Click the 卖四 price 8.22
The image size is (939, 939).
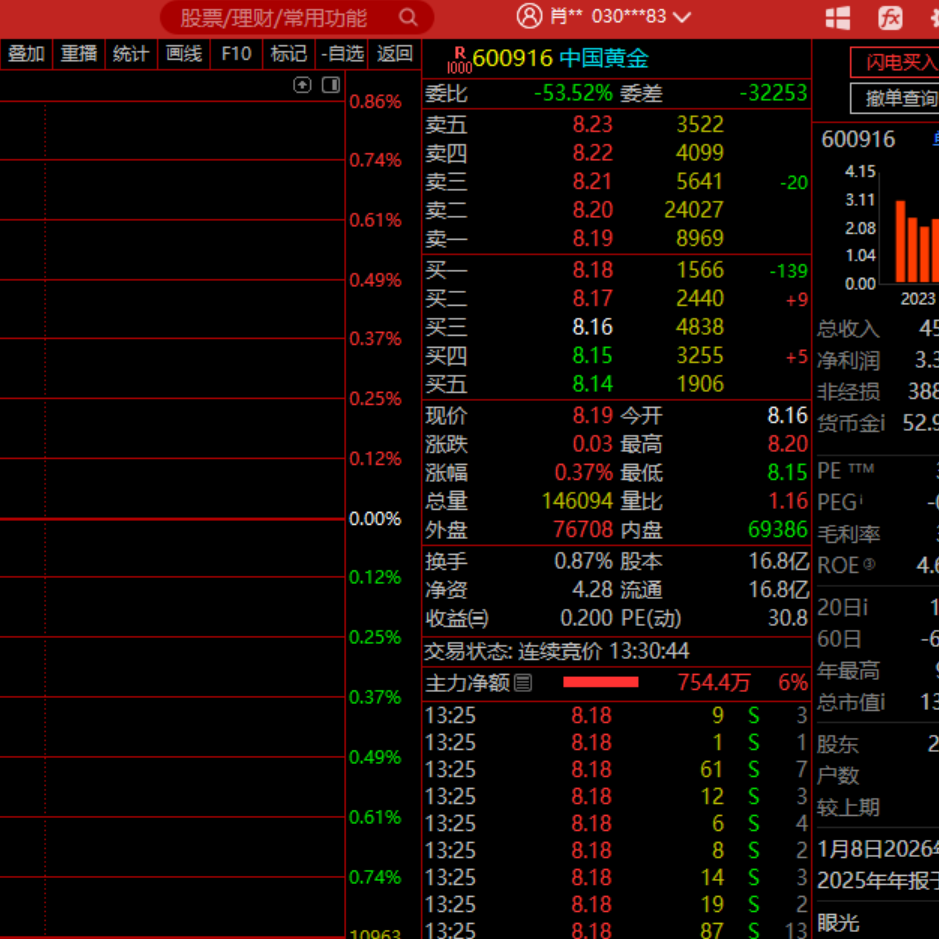coord(592,153)
